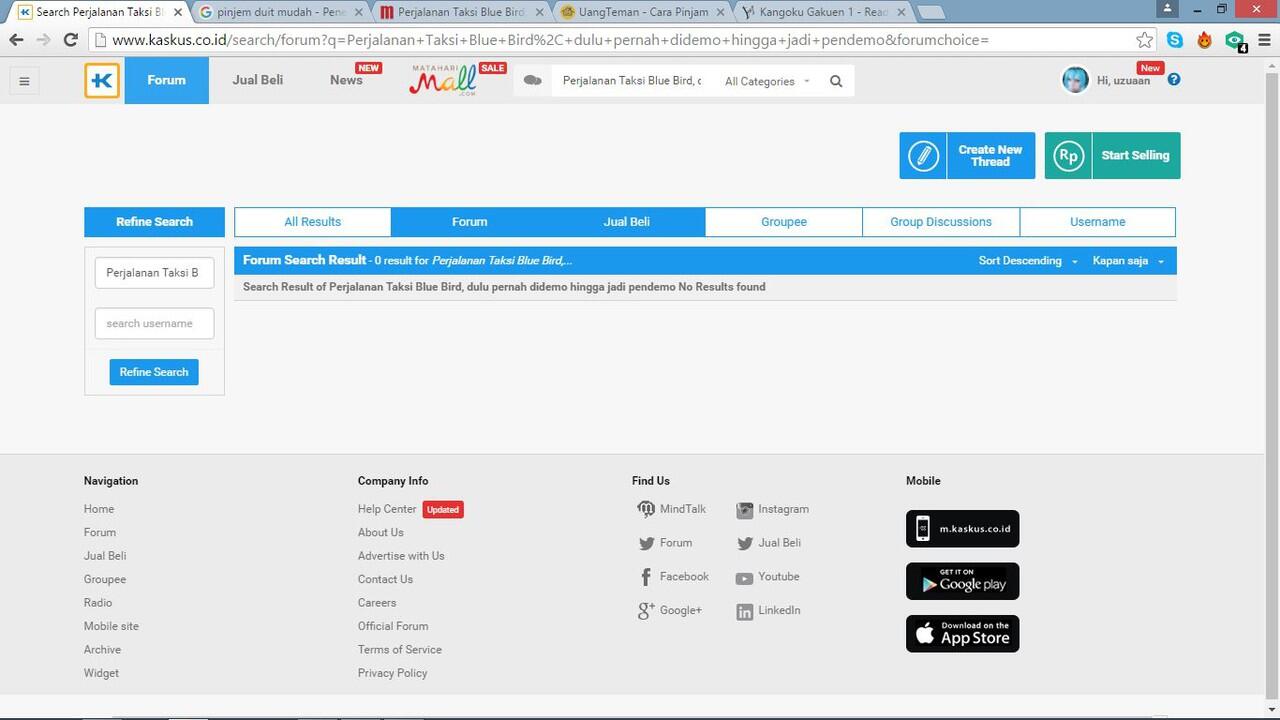This screenshot has height=720, width=1280.
Task: Open the Privacy Policy link
Action: coord(392,673)
